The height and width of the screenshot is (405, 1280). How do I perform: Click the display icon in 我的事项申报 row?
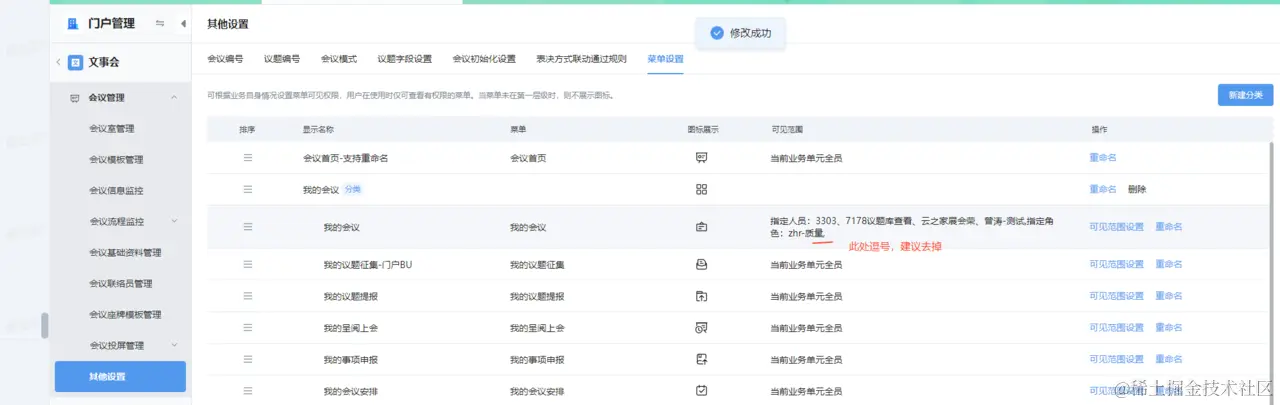coord(702,359)
